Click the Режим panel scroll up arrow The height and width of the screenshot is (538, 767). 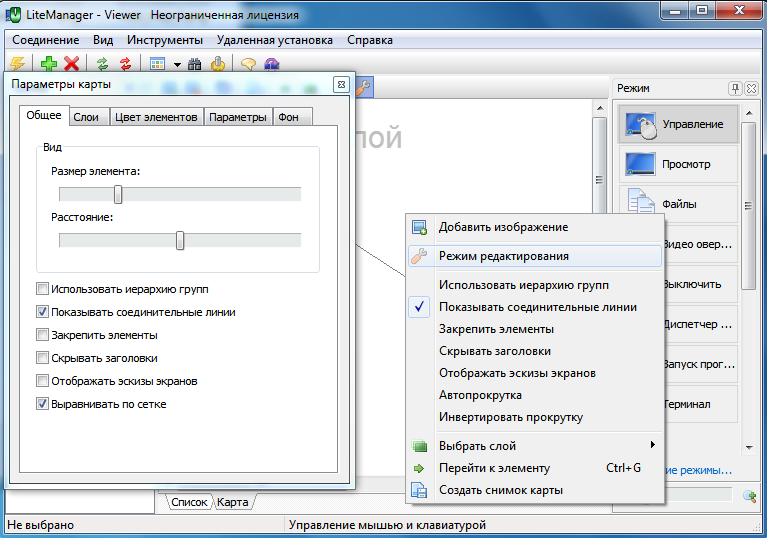(749, 113)
